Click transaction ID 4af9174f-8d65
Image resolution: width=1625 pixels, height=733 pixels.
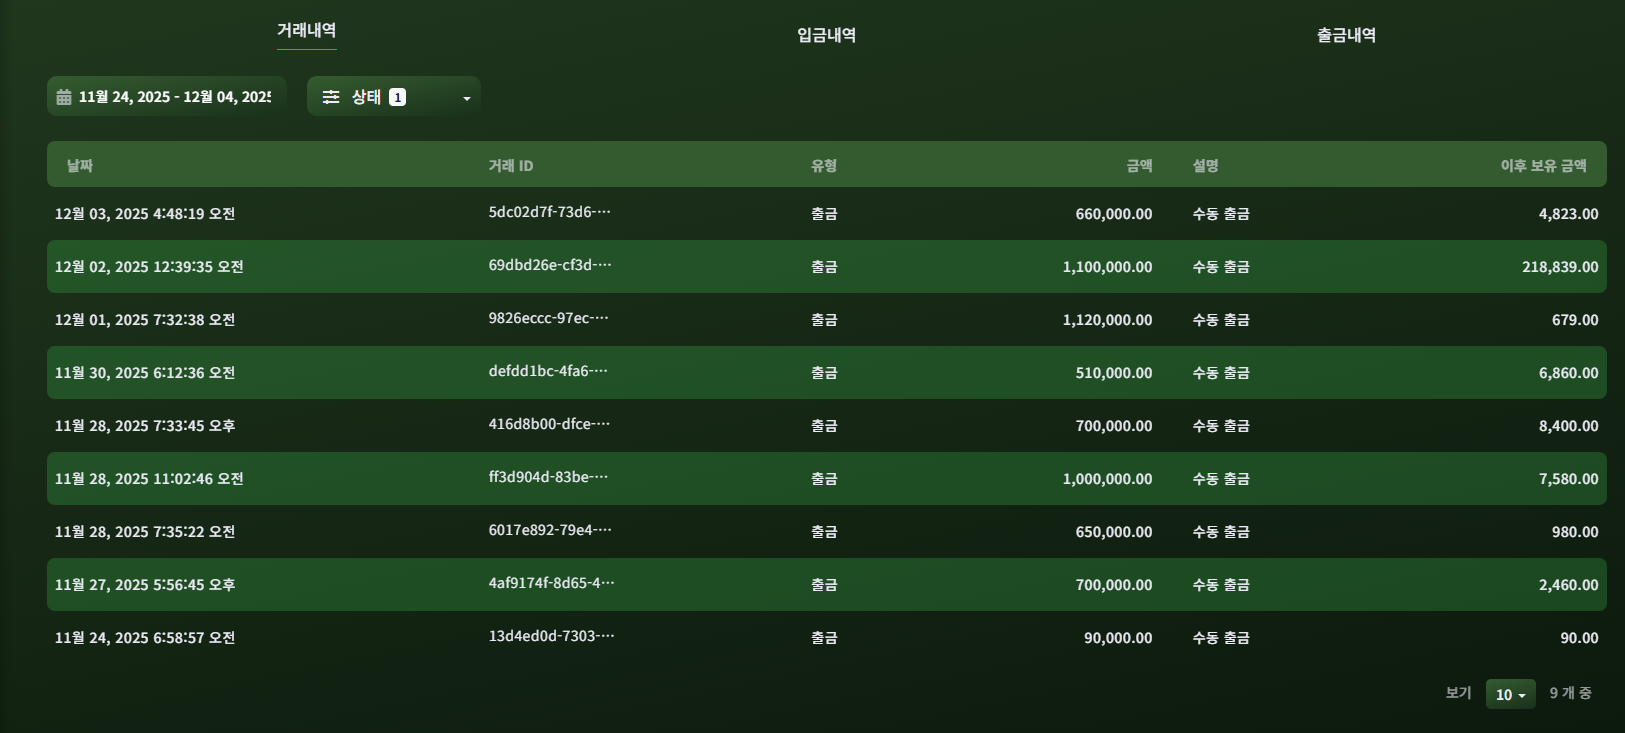[x=551, y=583]
